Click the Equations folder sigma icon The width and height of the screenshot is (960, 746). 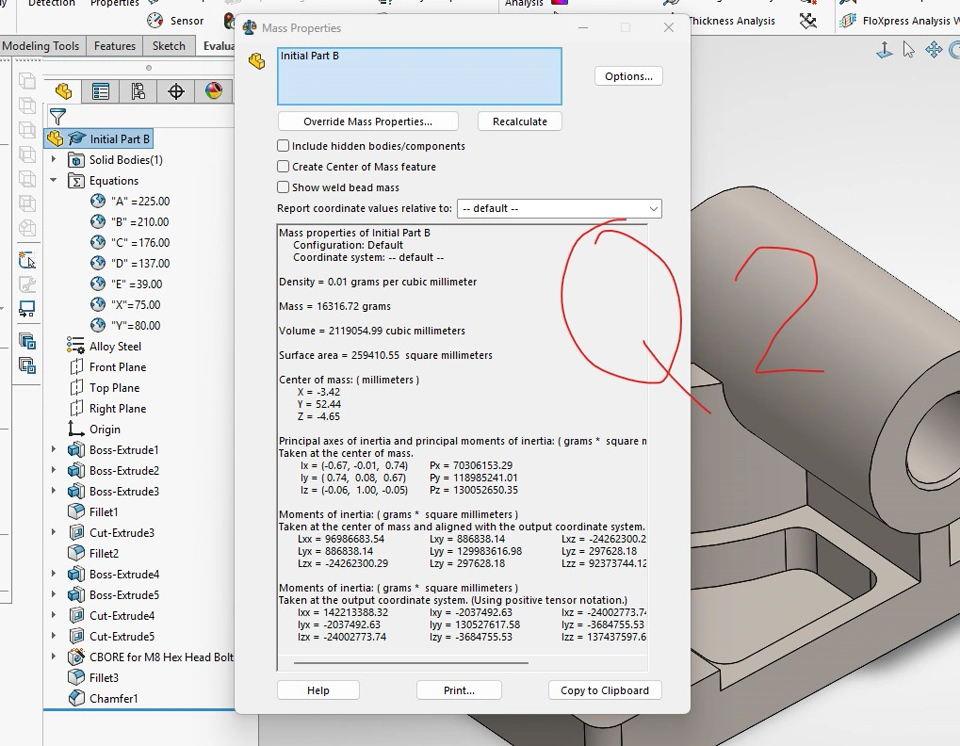(x=76, y=181)
